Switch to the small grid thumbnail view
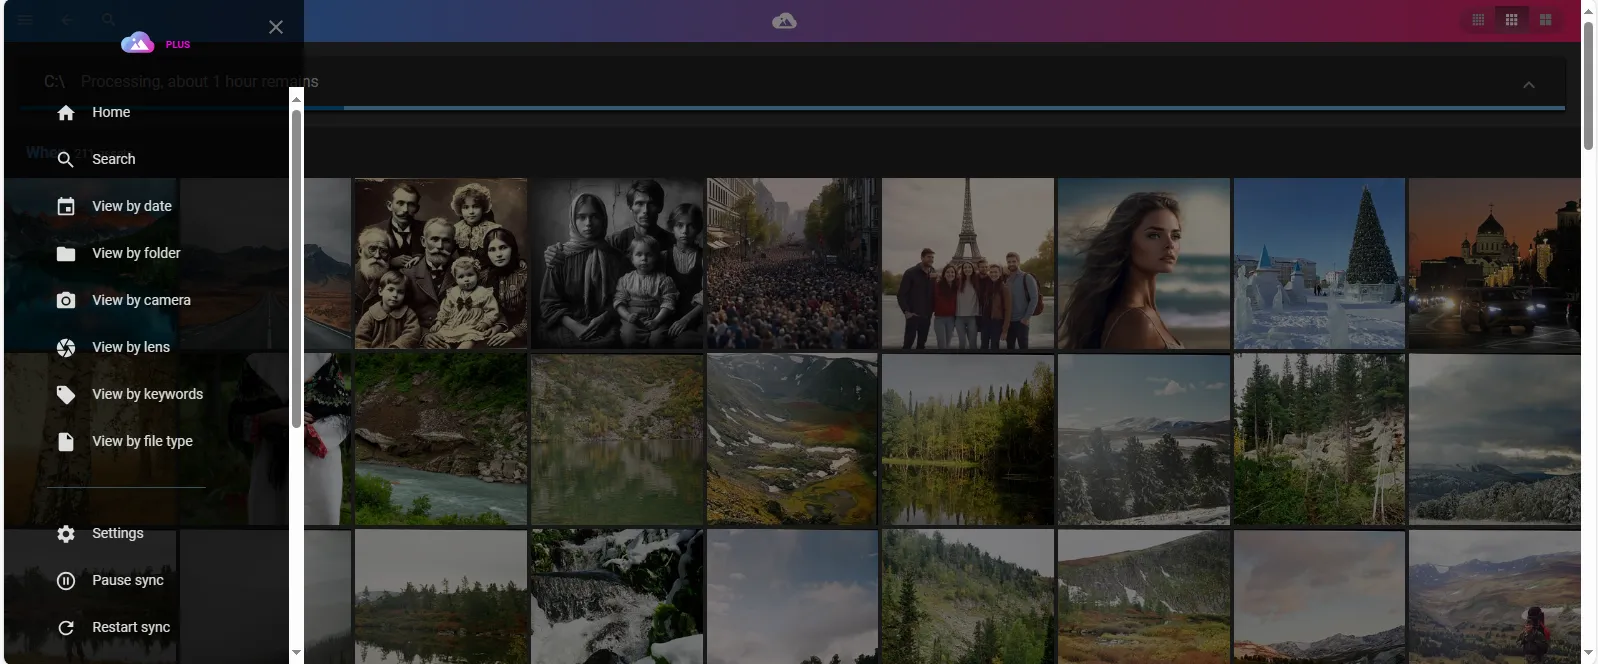Viewport: 1598px width, 664px height. [1477, 20]
